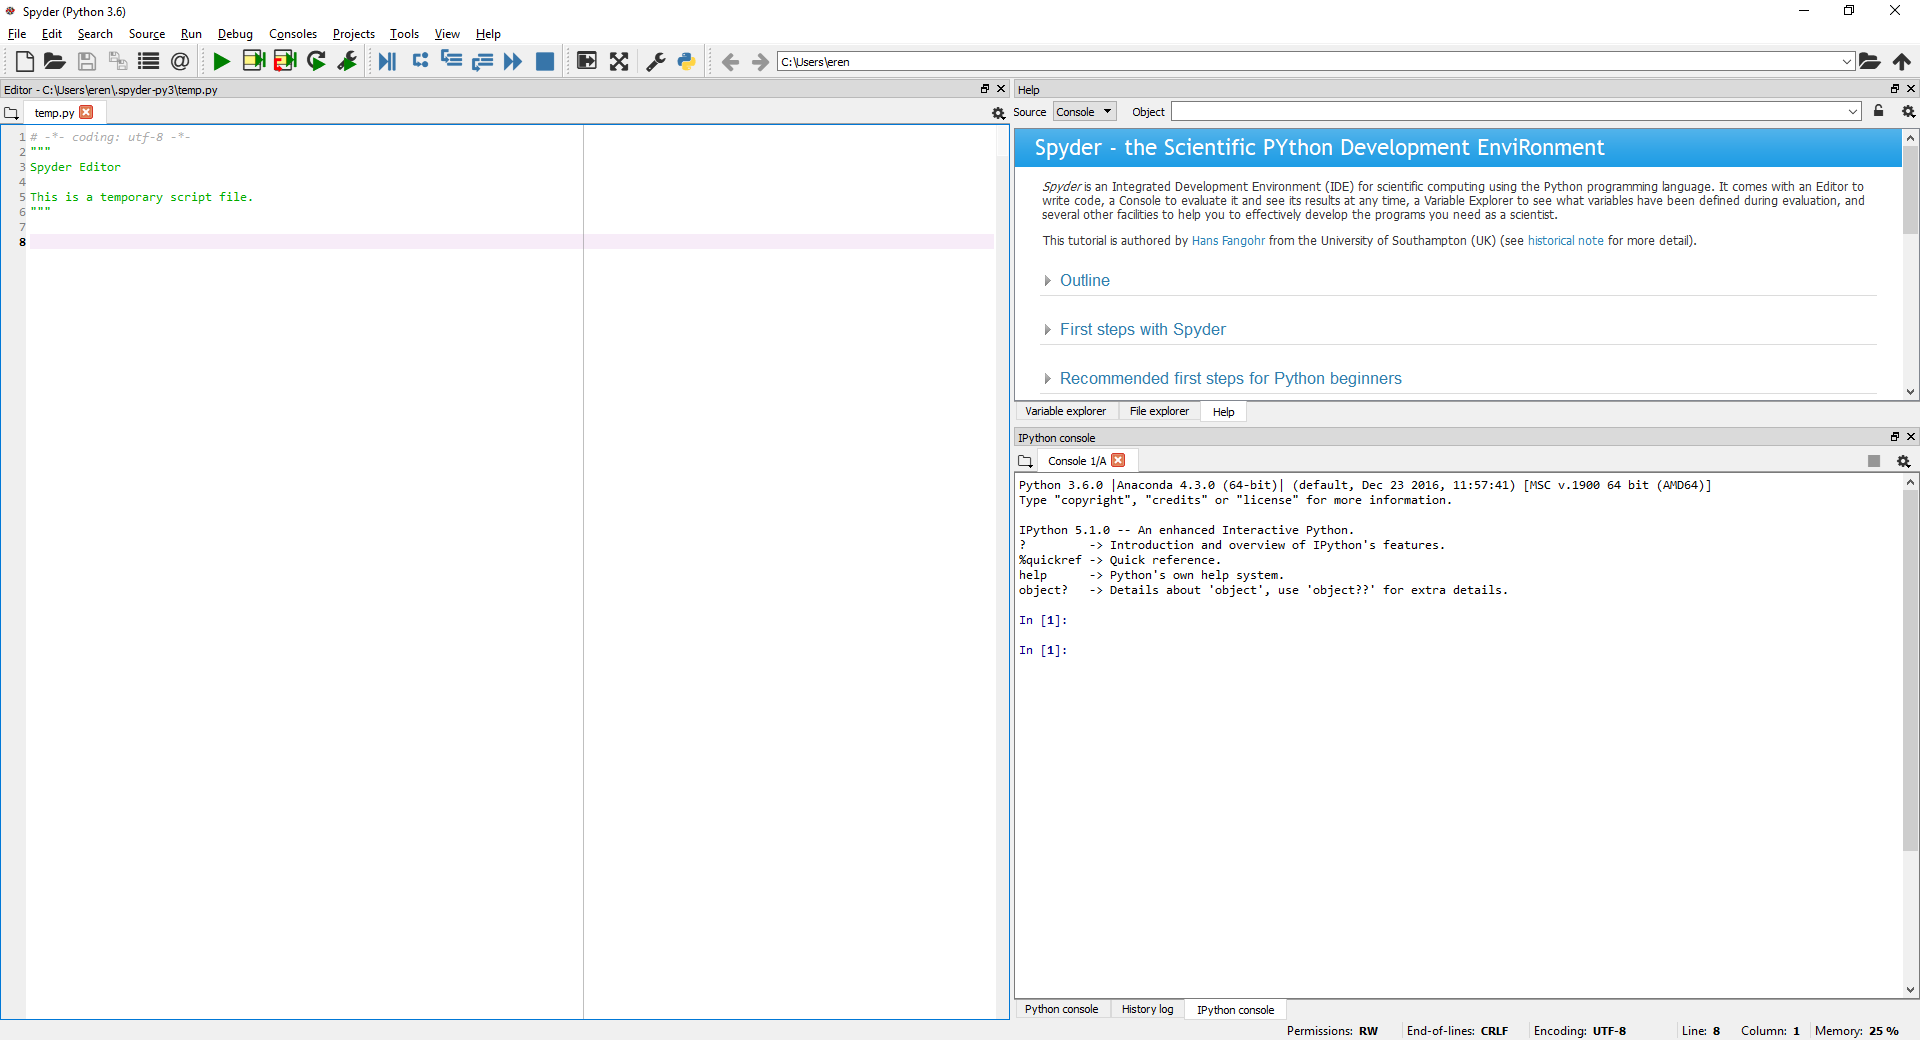
Task: Maximize current pane icon
Action: 587,61
